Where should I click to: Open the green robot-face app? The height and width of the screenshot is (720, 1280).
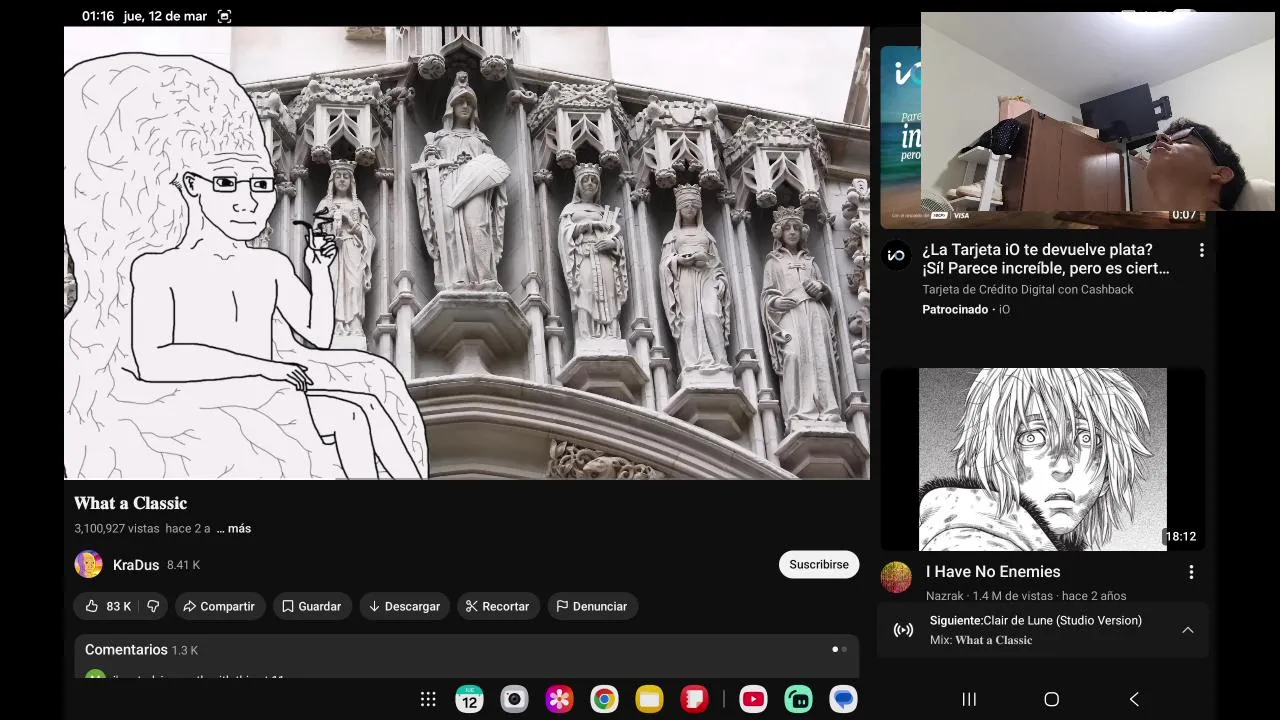coord(798,699)
